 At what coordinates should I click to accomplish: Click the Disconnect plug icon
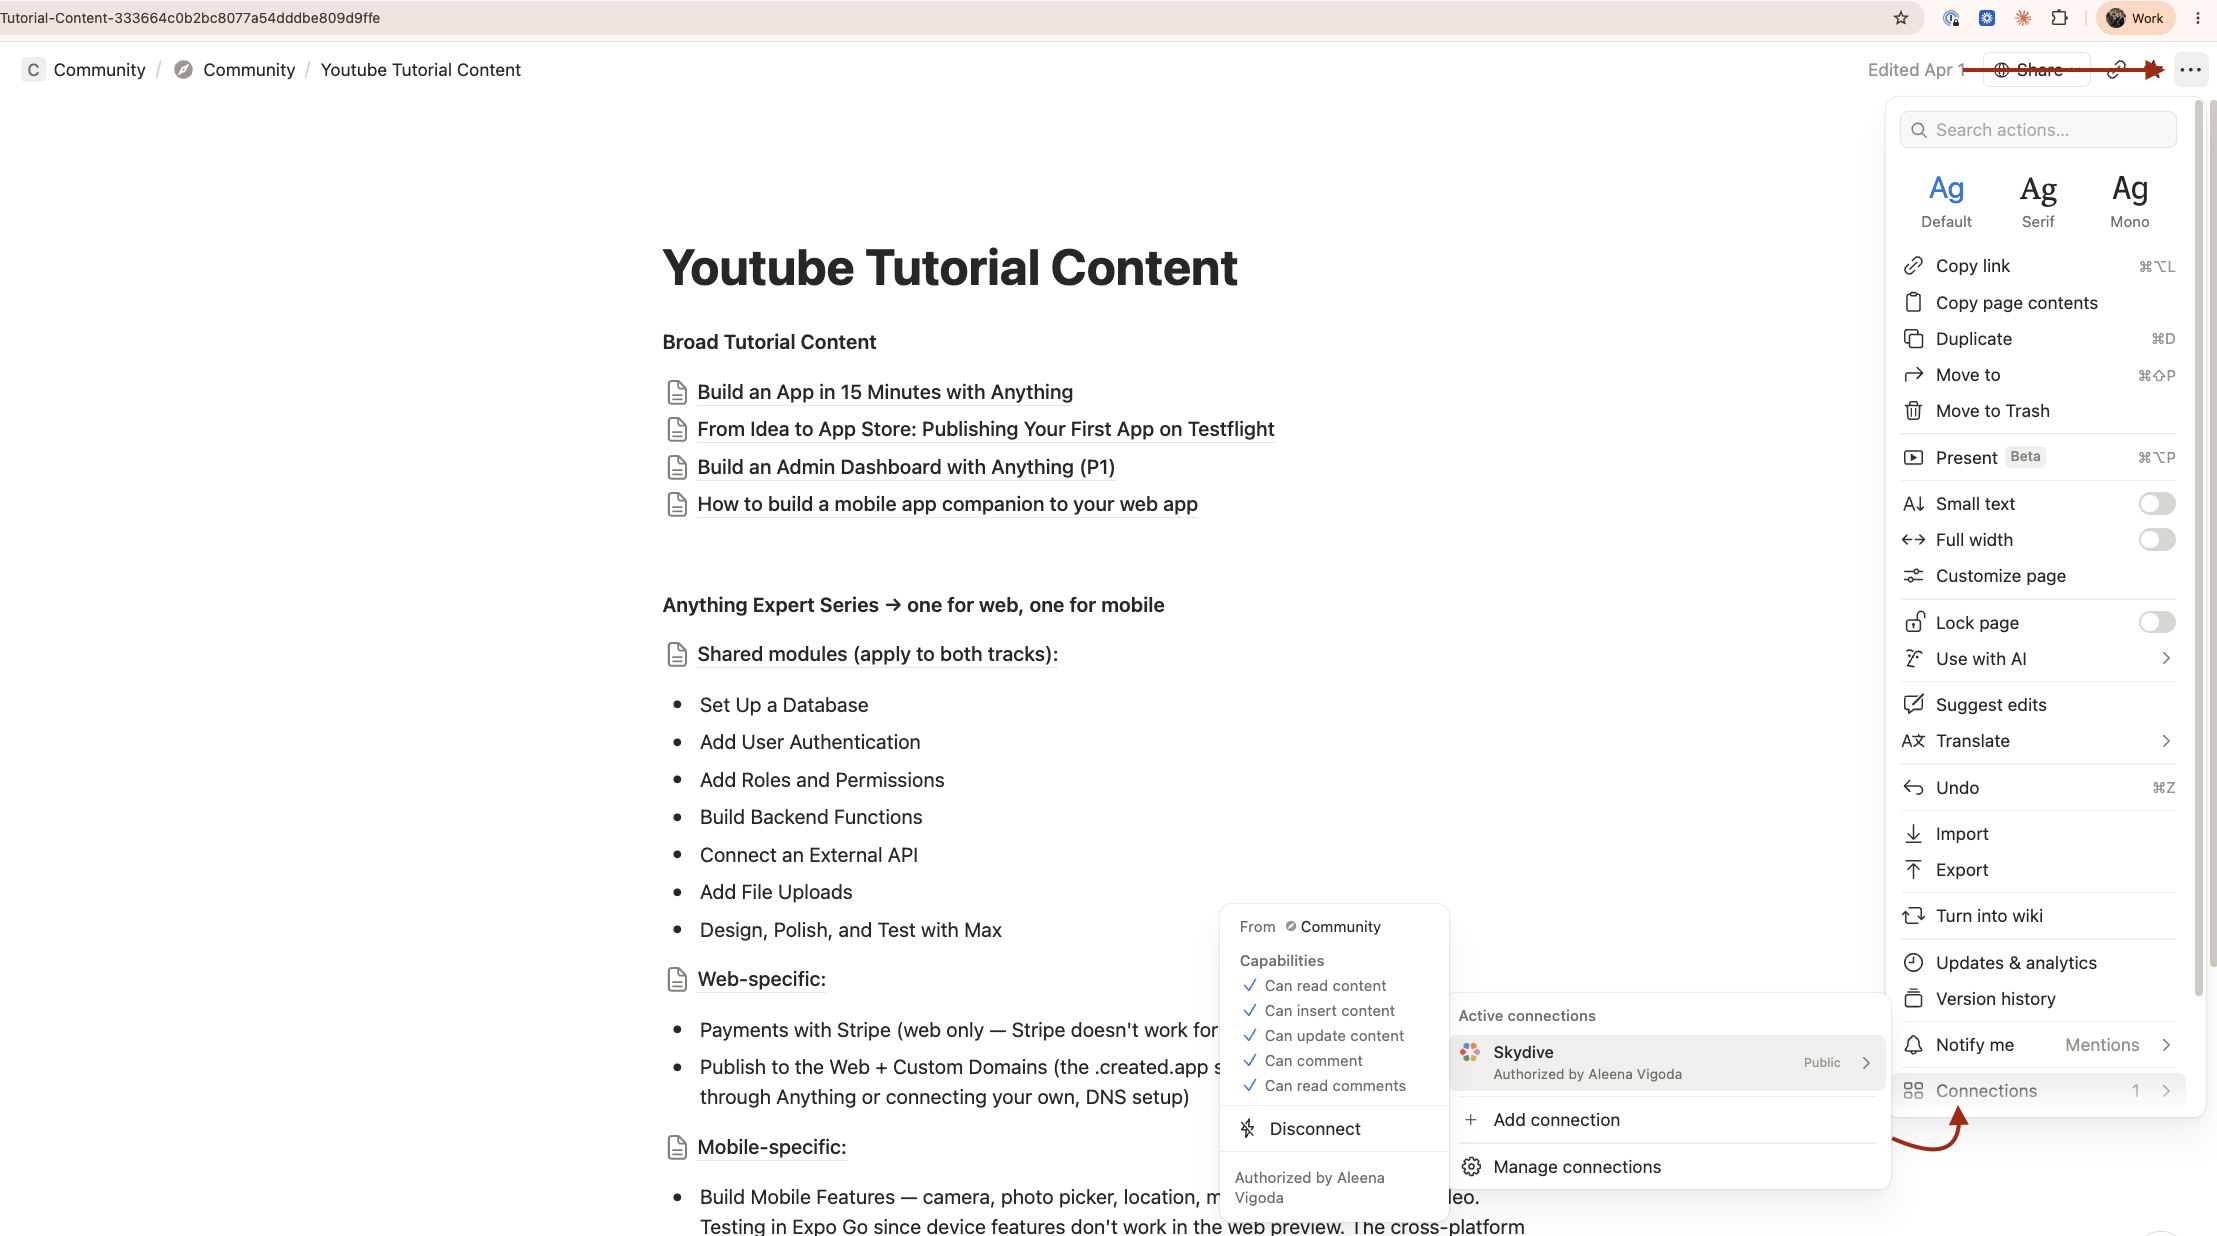click(1247, 1128)
